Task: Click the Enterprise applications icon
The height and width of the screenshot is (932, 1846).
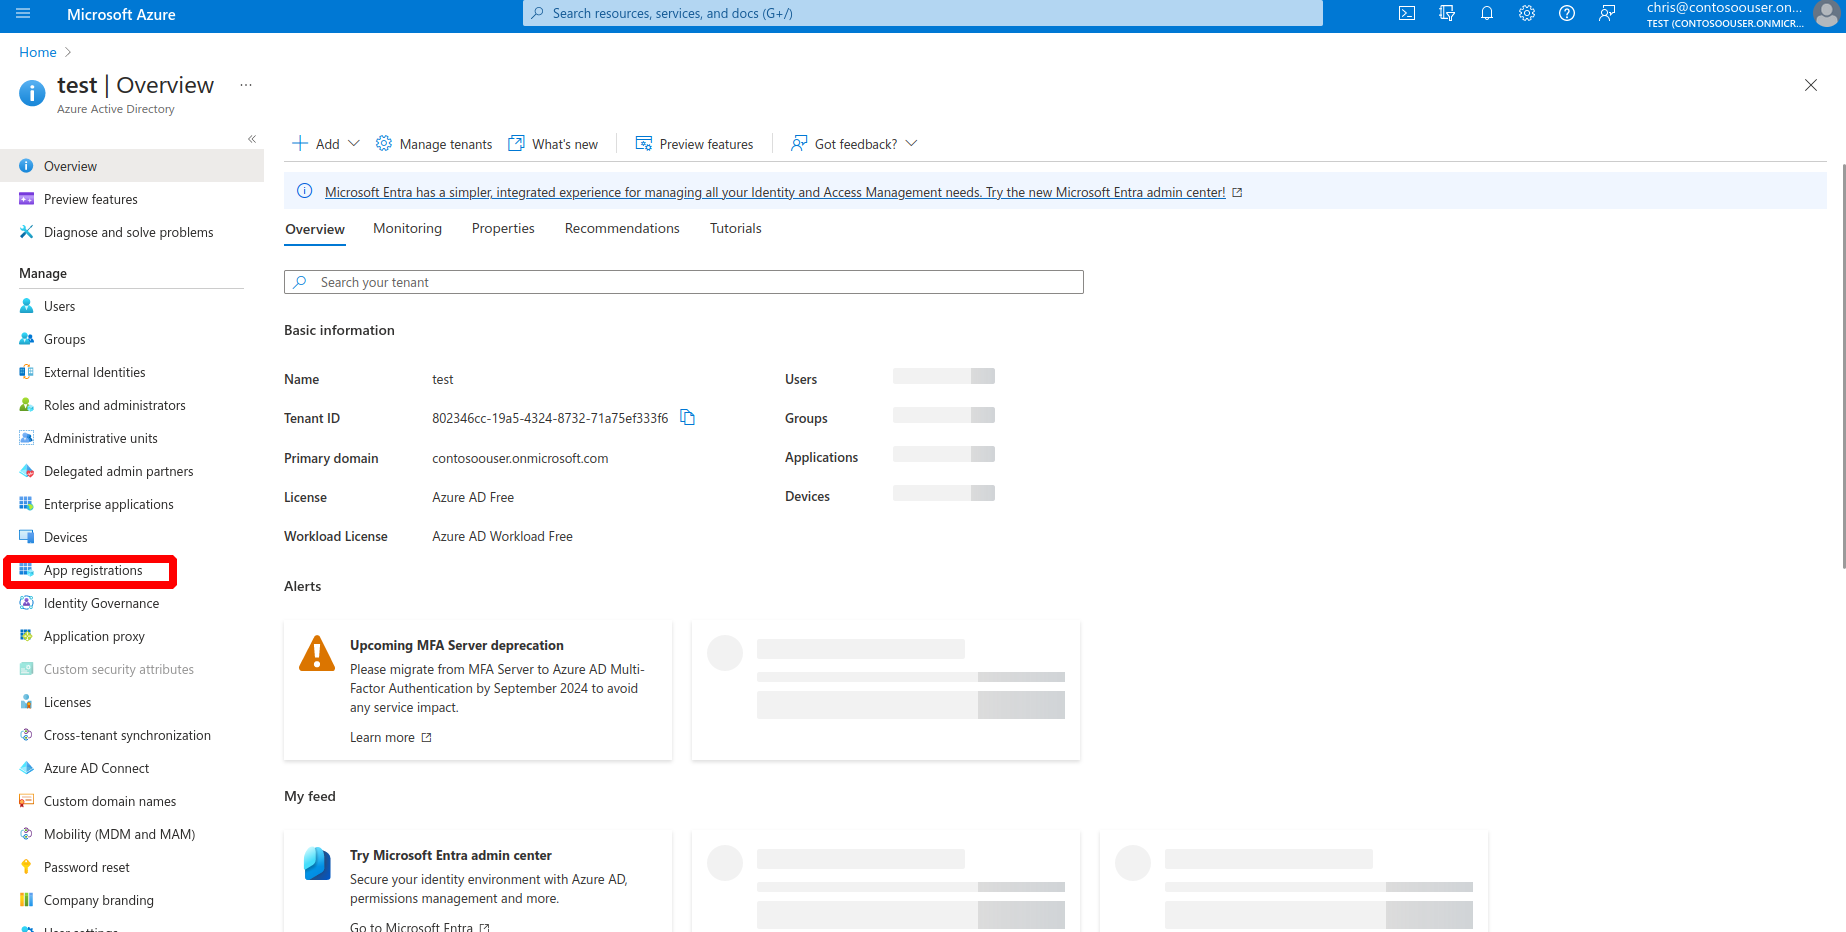Action: (x=27, y=504)
